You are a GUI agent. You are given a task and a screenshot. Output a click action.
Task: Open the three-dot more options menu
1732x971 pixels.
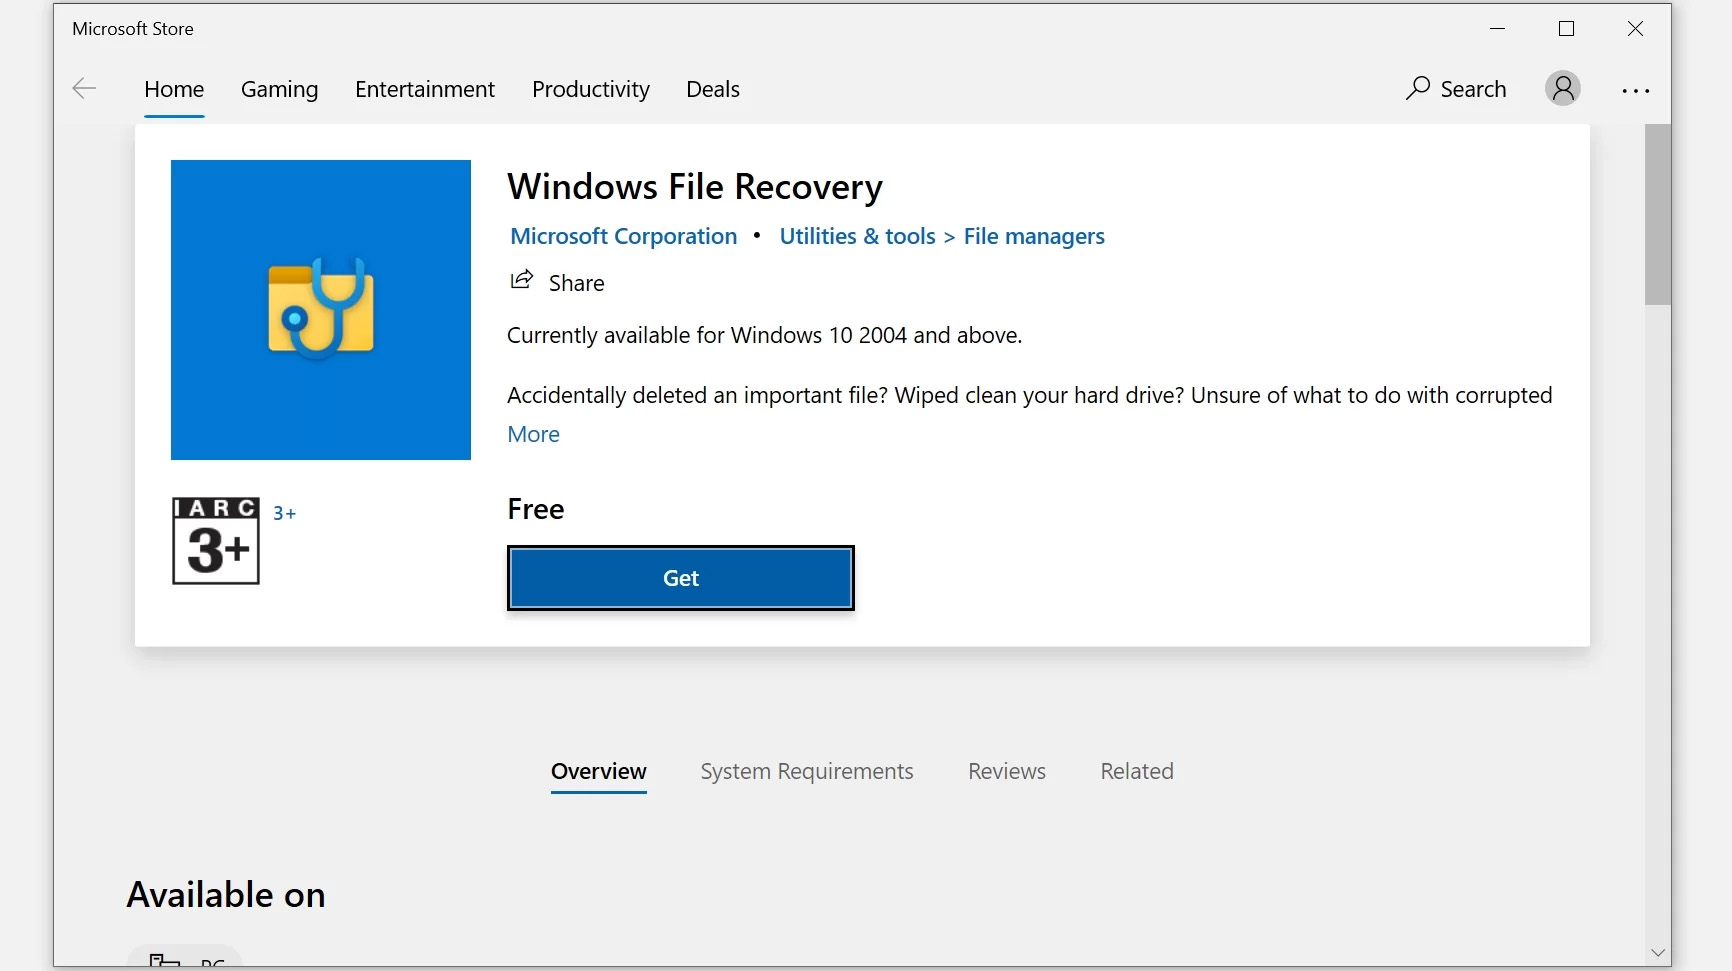pyautogui.click(x=1636, y=91)
